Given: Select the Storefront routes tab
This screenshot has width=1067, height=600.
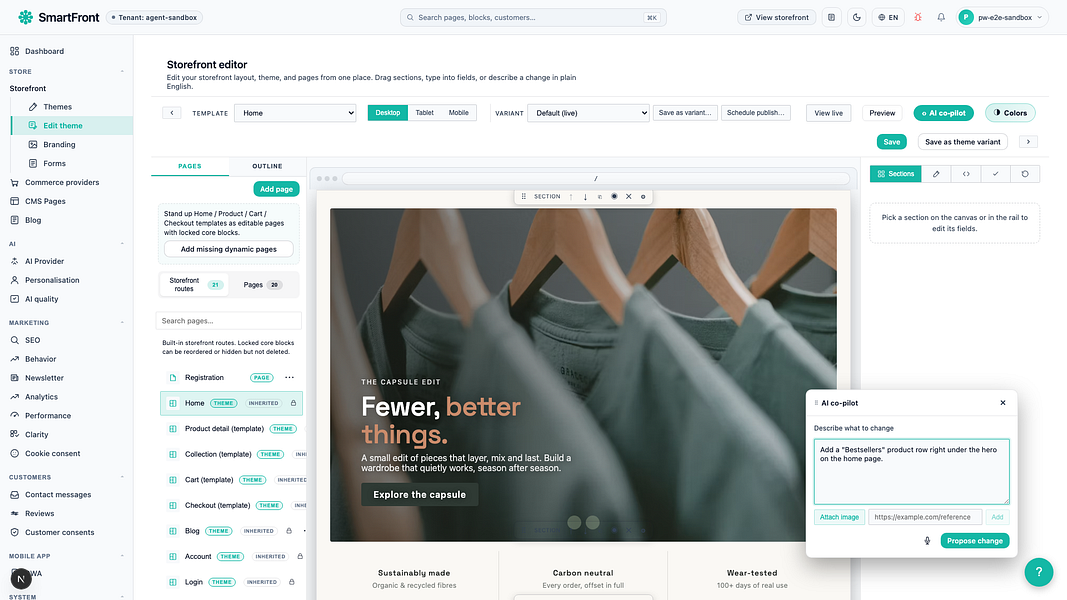Looking at the screenshot, I should tap(194, 285).
